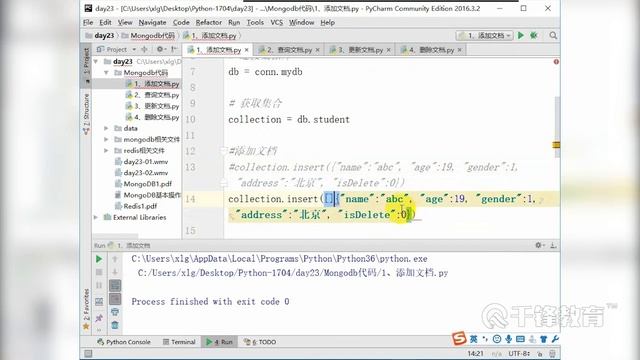
Task: Expand the data folder
Action: point(106,128)
